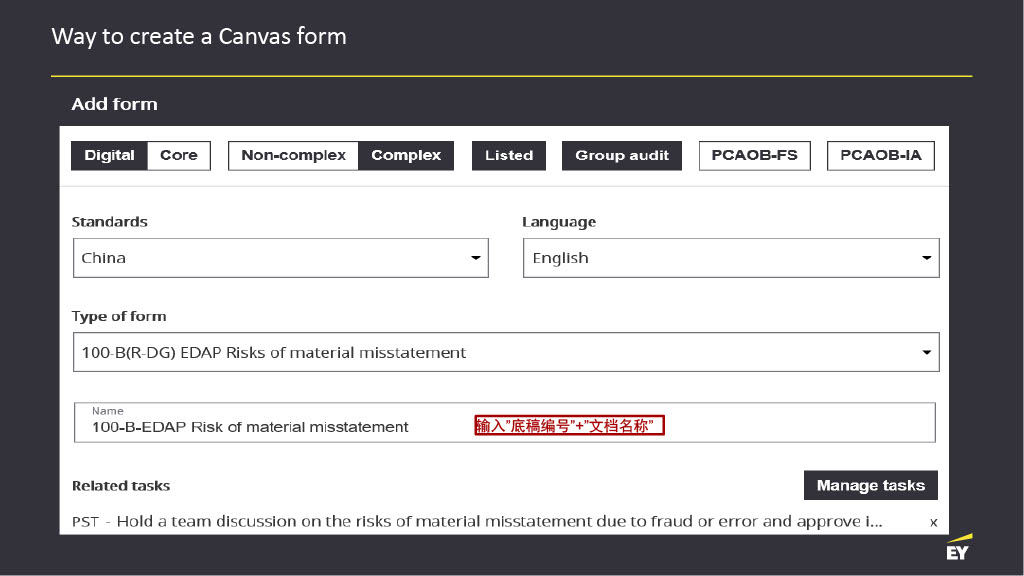Click the Standards dropdown arrow
Viewport: 1024px width, 576px height.
tap(476, 258)
